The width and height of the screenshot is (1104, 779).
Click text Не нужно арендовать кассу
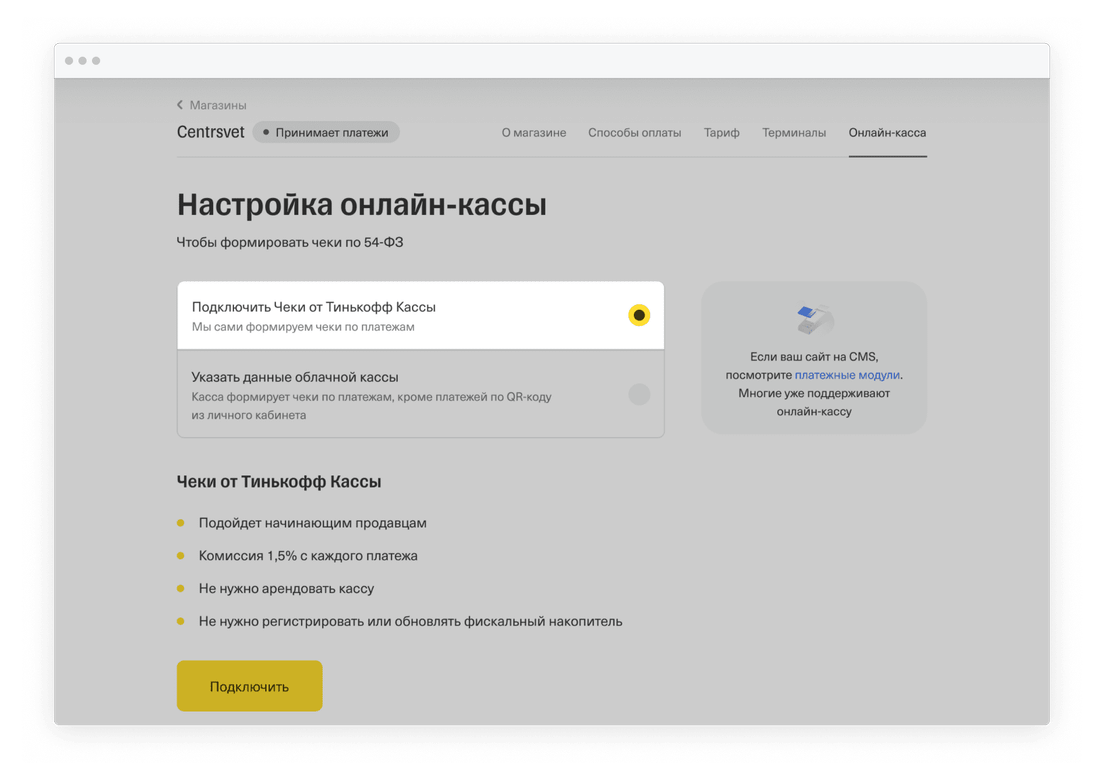pyautogui.click(x=286, y=588)
